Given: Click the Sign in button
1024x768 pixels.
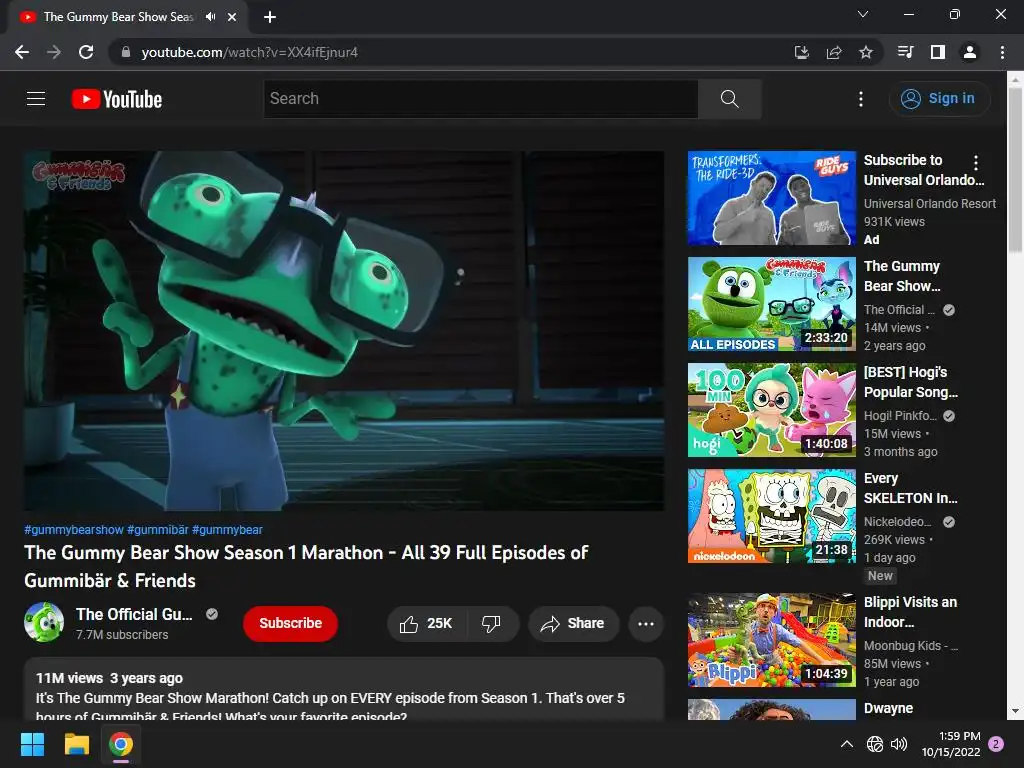Looking at the screenshot, I should tap(939, 99).
